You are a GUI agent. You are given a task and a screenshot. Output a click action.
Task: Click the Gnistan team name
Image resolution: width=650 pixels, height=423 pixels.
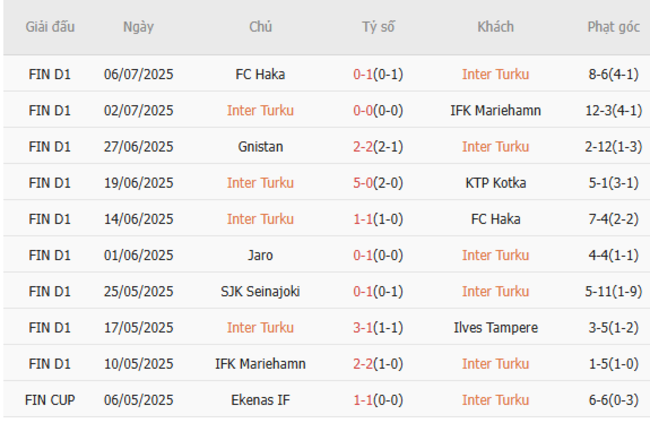click(260, 147)
